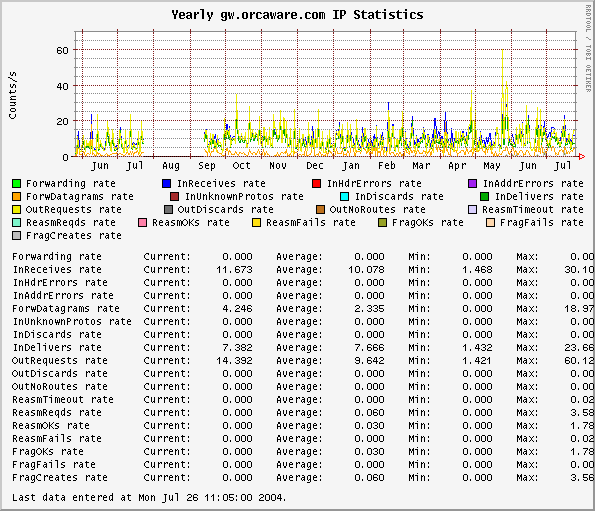Click the brown OutNoRoutes rate legend swatch
595x511 pixels.
320,209
